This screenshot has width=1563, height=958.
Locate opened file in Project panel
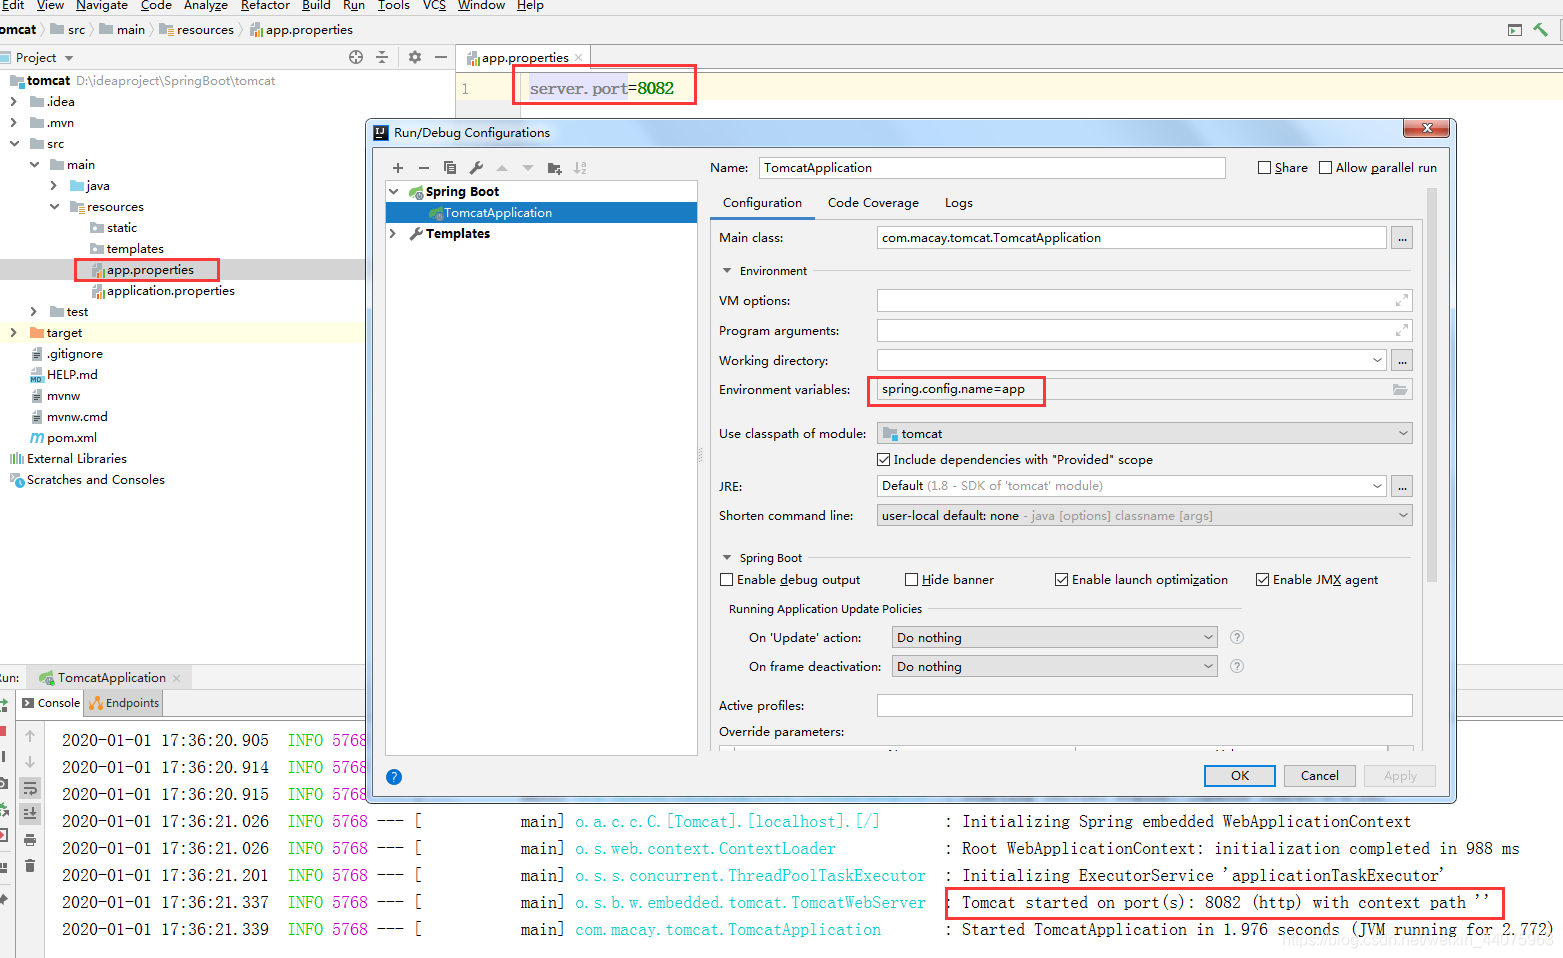(356, 58)
